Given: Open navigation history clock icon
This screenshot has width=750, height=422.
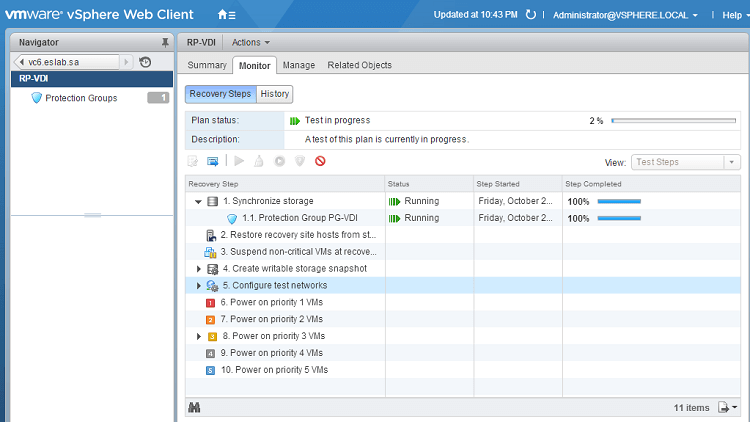Looking at the screenshot, I should pyautogui.click(x=146, y=62).
